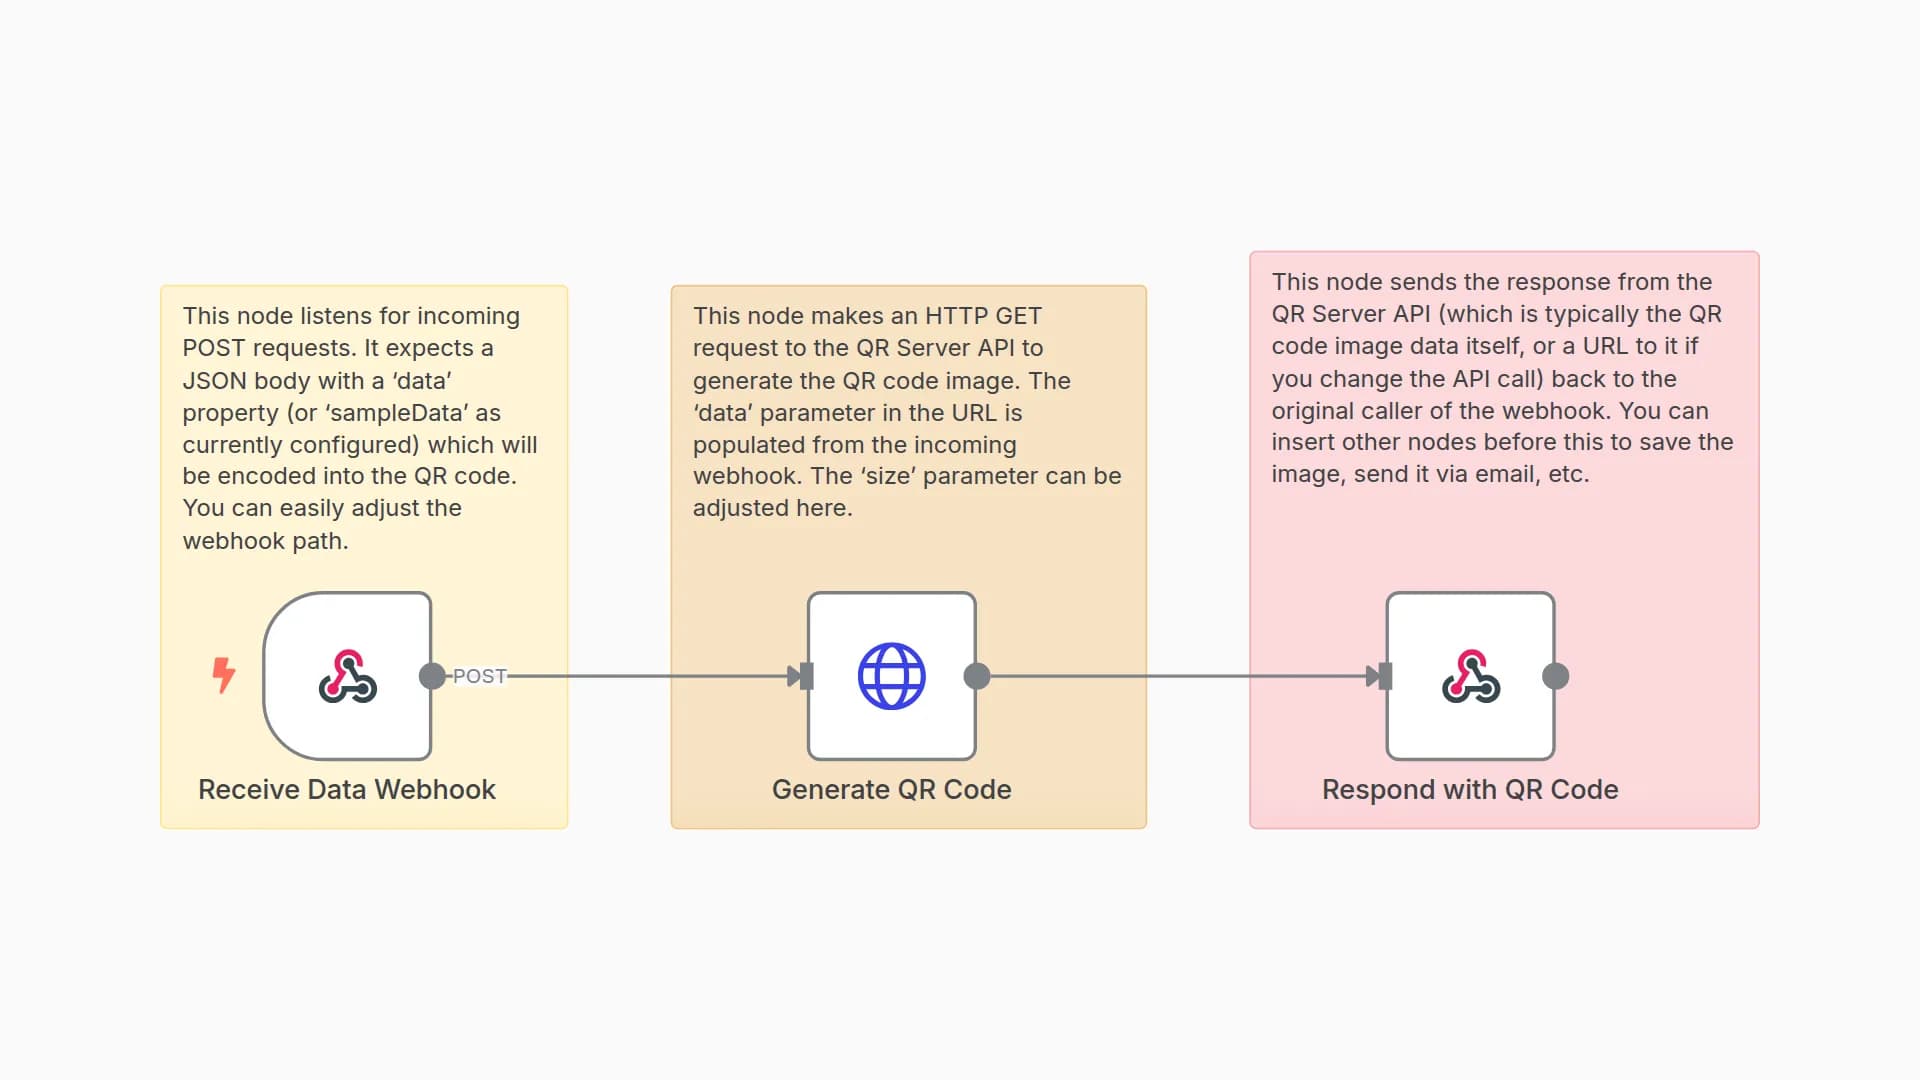The height and width of the screenshot is (1080, 1920).
Task: Click the red lightning trigger icon
Action: (x=224, y=675)
